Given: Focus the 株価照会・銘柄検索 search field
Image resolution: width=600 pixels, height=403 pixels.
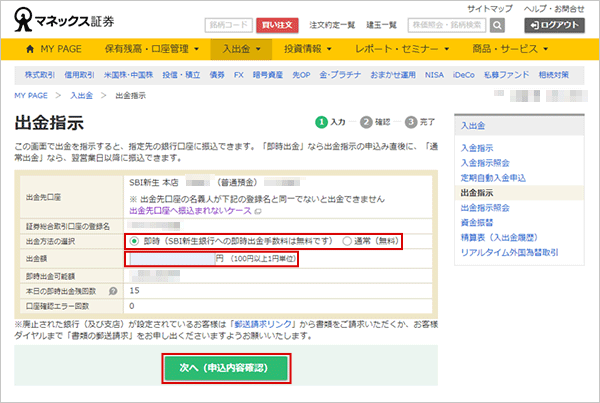Looking at the screenshot, I should point(447,25).
